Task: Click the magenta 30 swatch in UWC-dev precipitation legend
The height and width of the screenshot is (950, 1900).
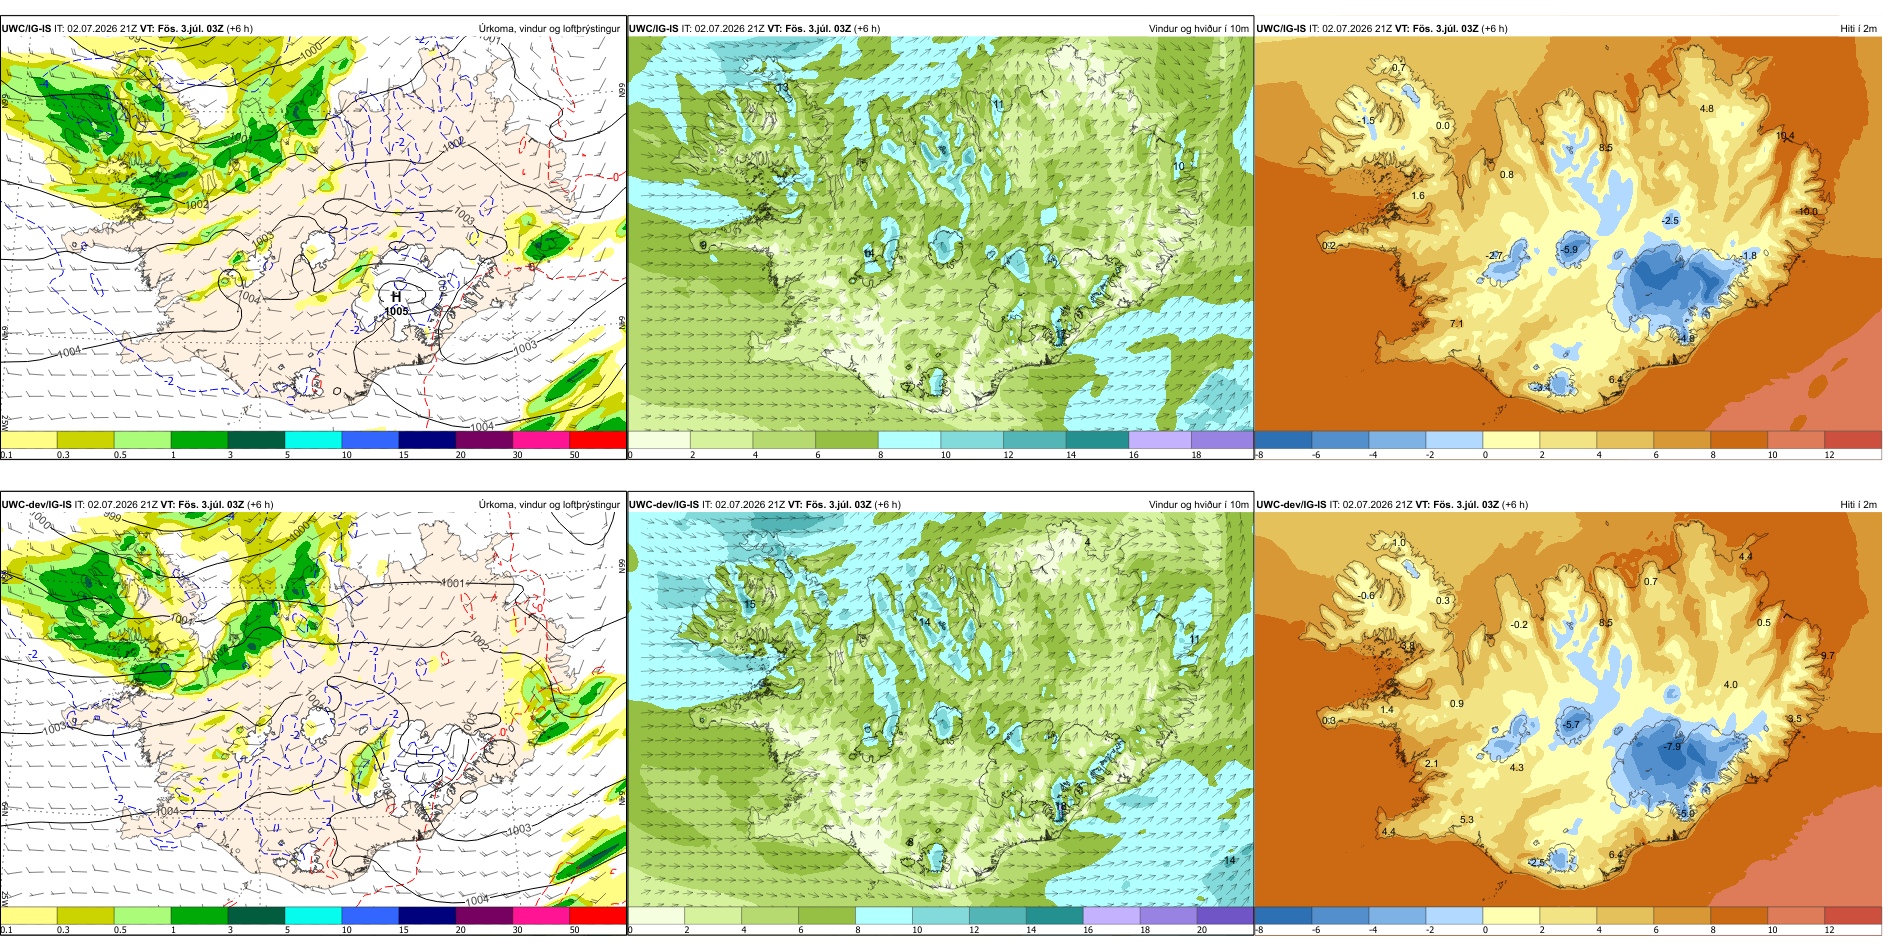Action: (541, 915)
